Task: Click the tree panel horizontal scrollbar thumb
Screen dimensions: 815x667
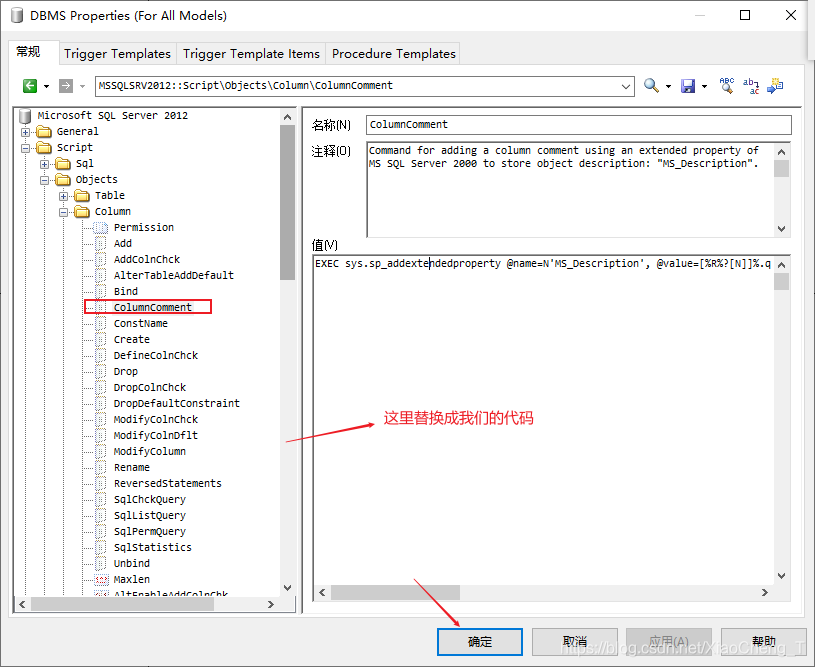Action: tap(122, 605)
